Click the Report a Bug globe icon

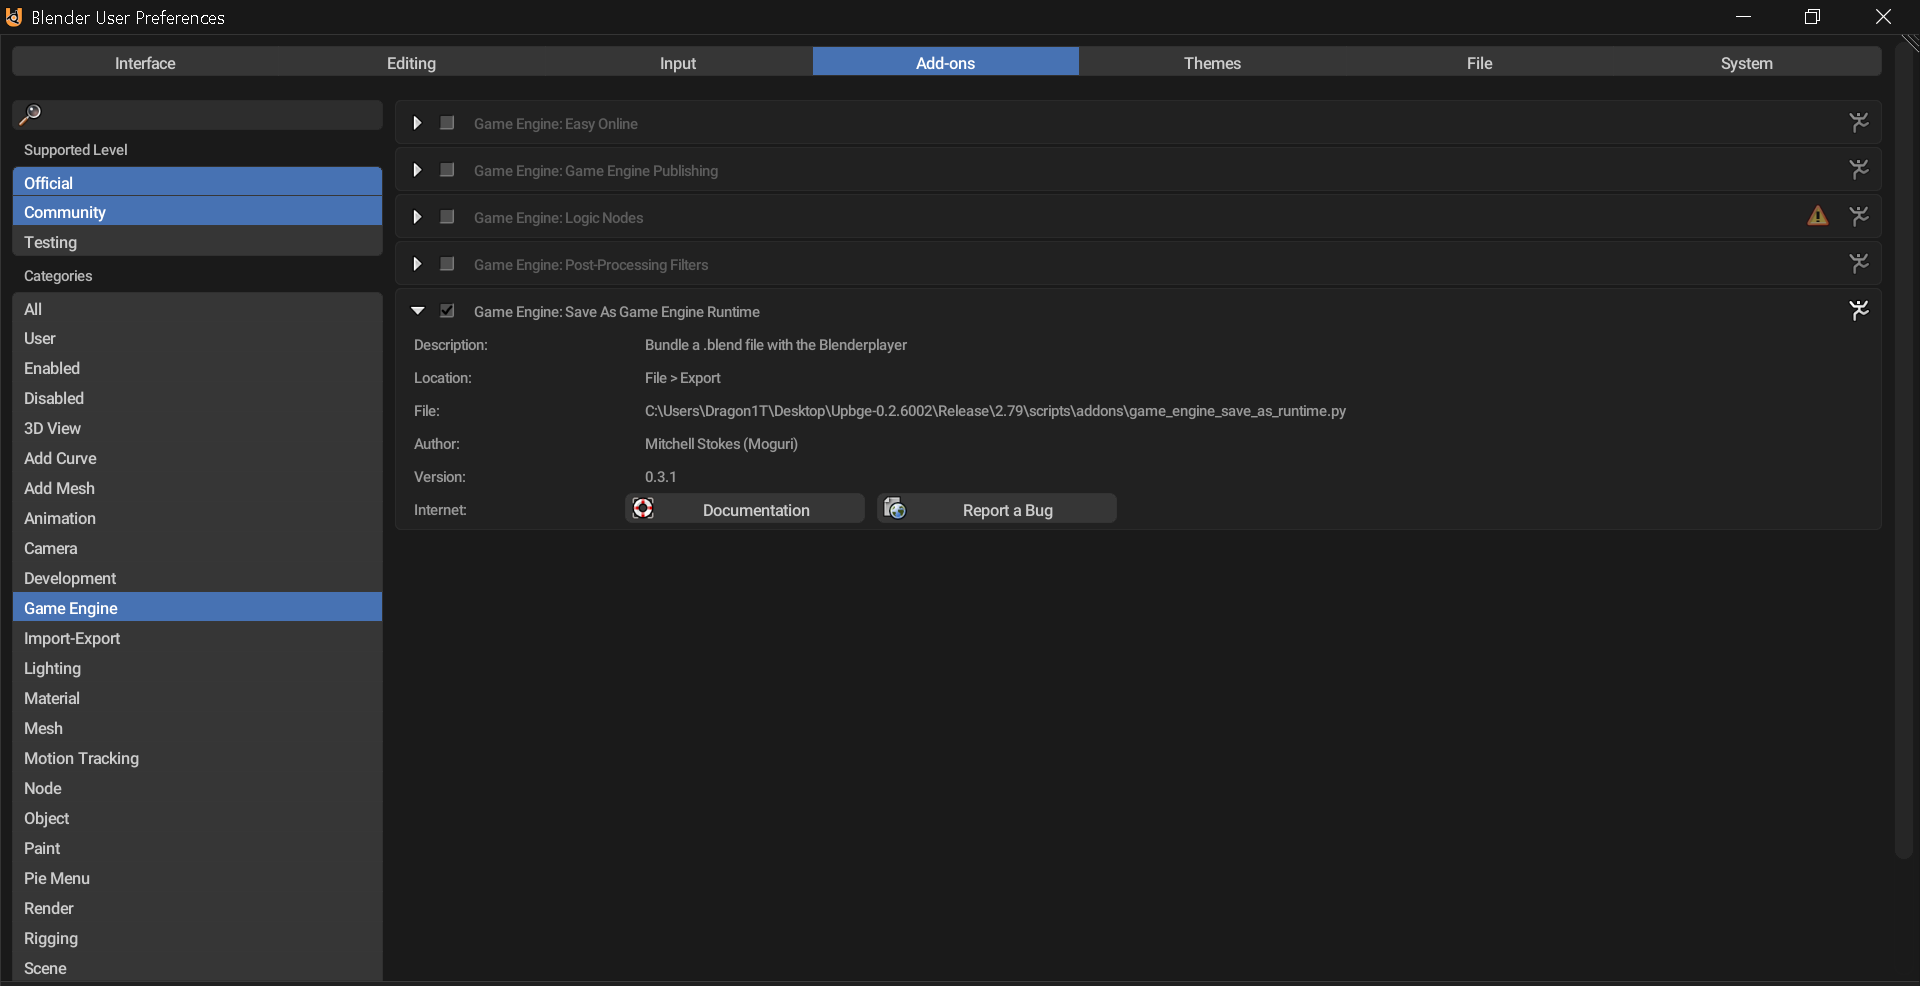pos(895,509)
